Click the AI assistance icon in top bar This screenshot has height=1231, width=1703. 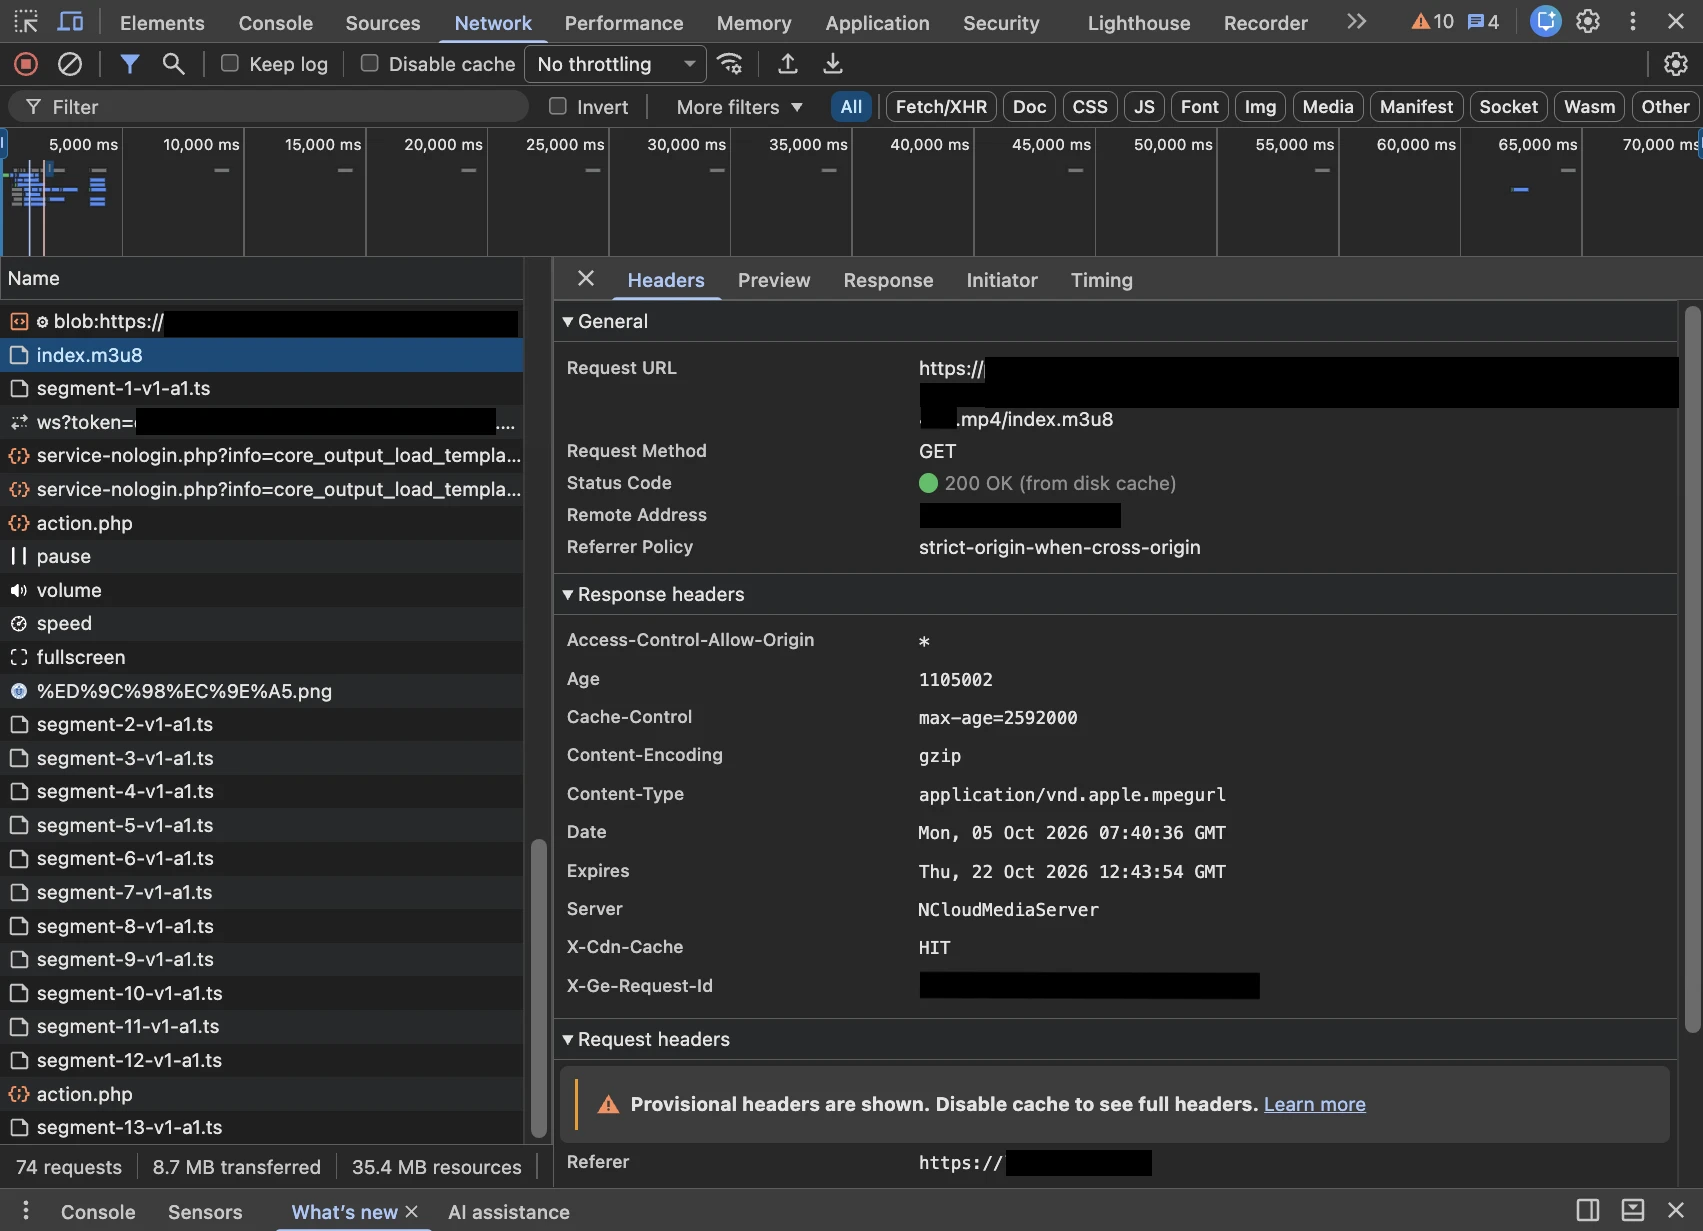coord(1546,21)
